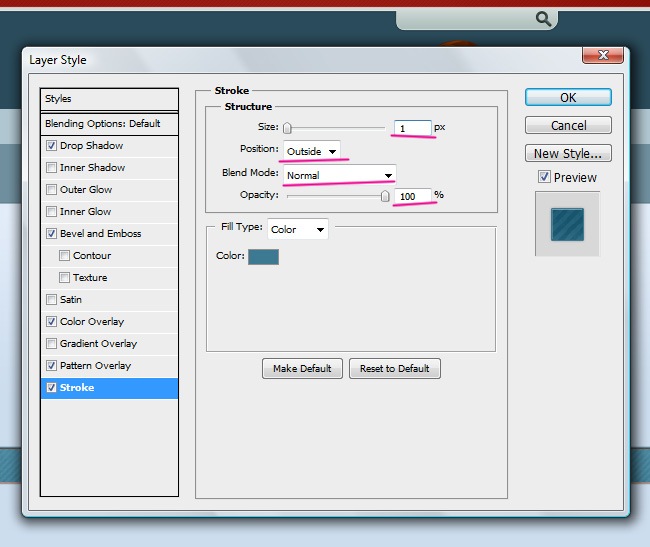
Task: Enable the Inner Shadow effect checkbox
Action: click(x=52, y=168)
